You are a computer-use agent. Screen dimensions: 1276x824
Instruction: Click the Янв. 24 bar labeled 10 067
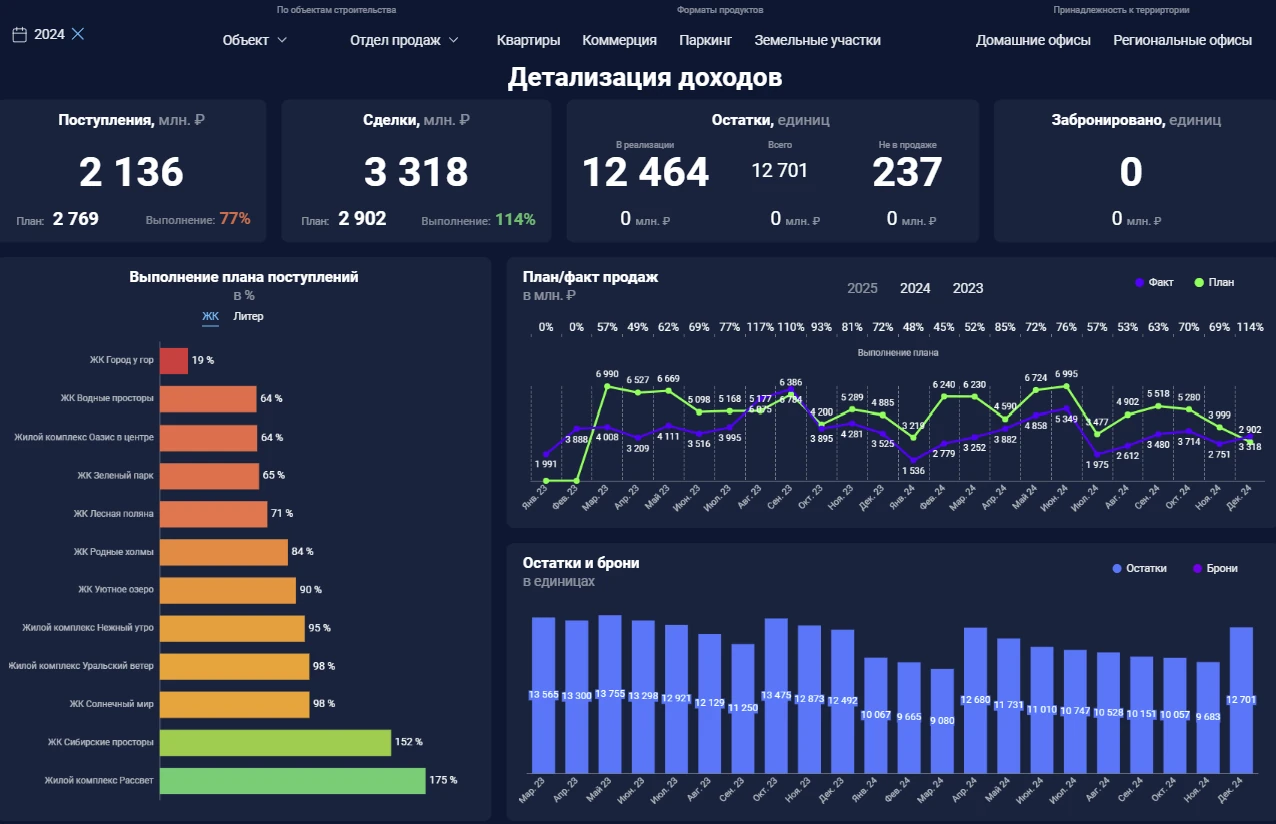[876, 715]
